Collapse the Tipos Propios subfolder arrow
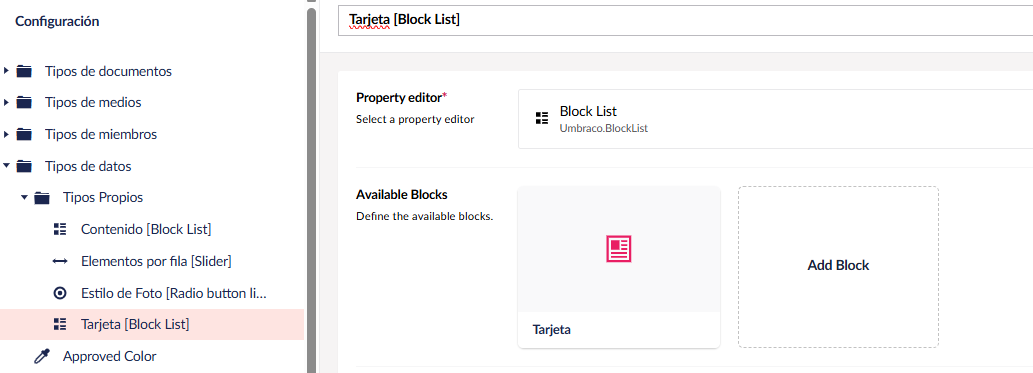Viewport: 1033px width, 373px height. 24,198
